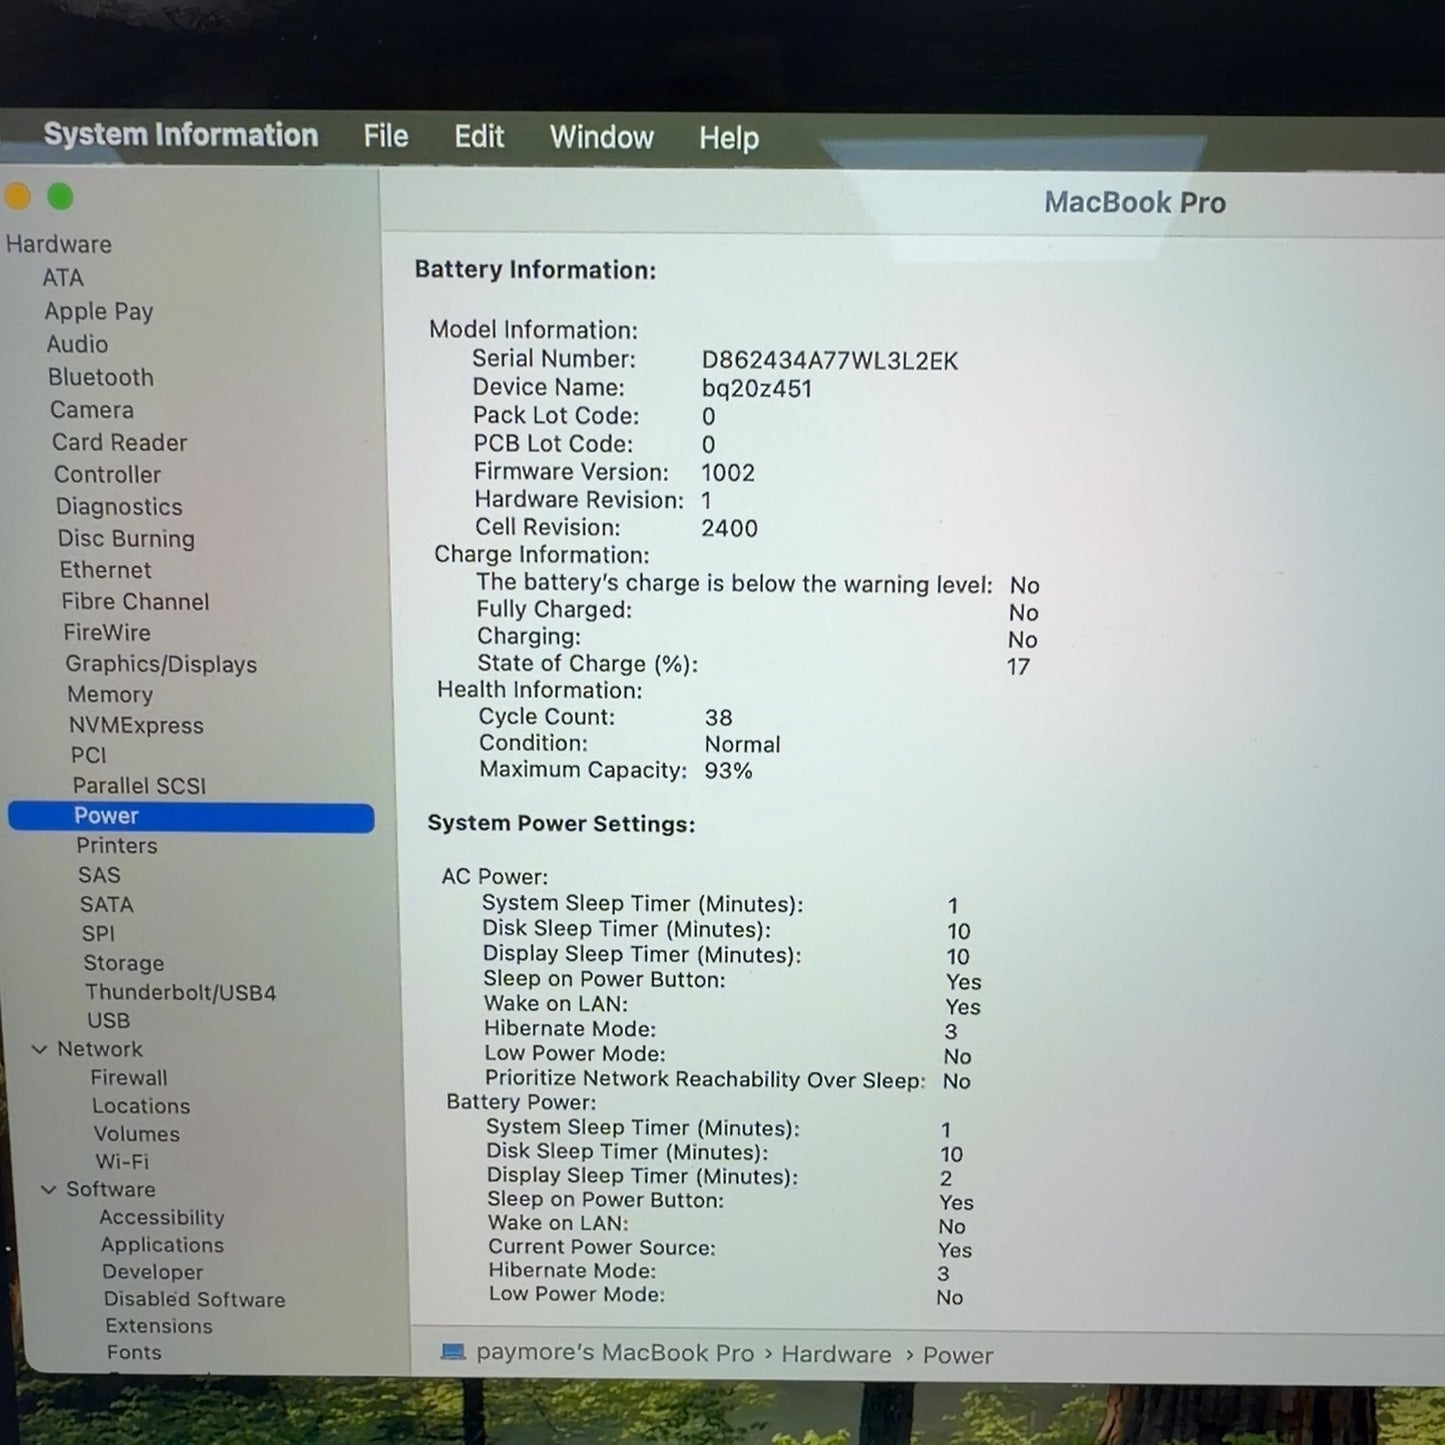Click the Condition value Normal
The height and width of the screenshot is (1445, 1445).
coord(742,745)
